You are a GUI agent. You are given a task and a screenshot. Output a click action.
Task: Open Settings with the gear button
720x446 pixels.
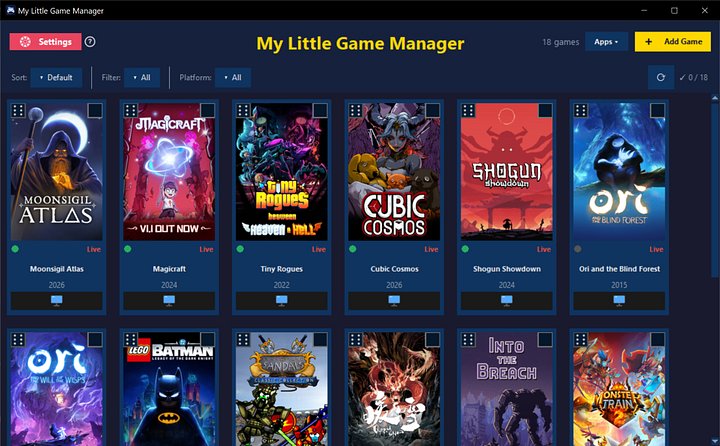[x=45, y=42]
